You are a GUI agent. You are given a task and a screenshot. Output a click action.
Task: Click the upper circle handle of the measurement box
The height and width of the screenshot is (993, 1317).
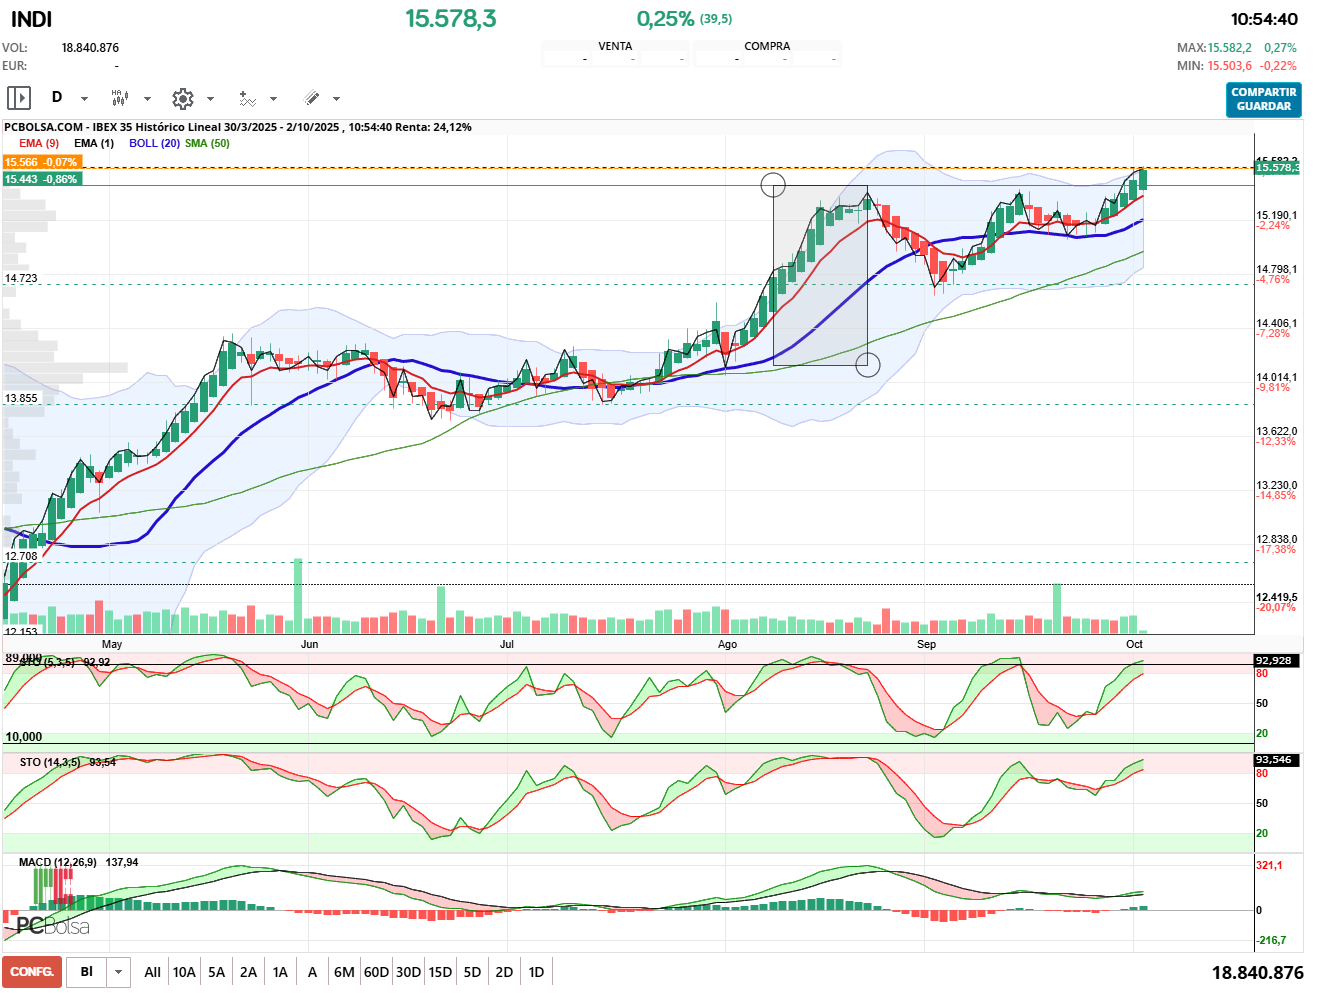773,185
